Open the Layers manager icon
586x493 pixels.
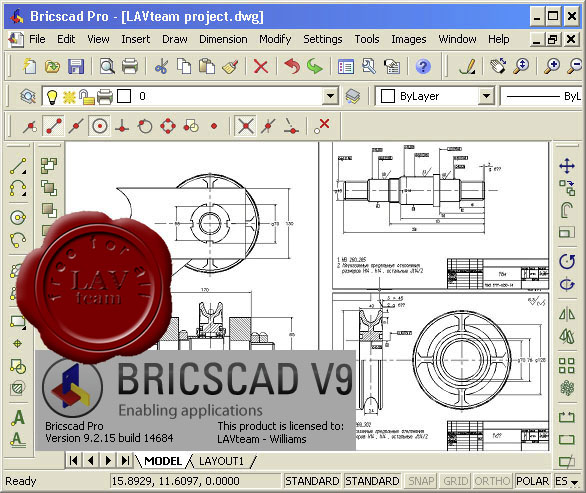coord(28,96)
